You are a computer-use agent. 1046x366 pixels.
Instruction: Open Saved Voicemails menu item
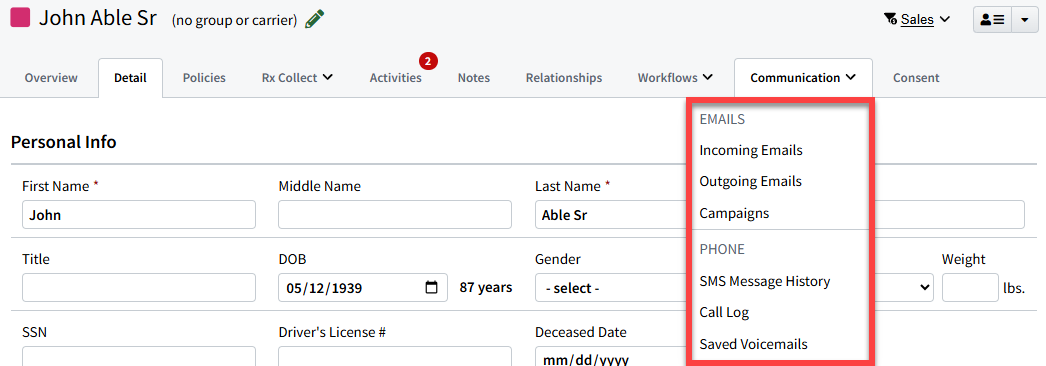(x=753, y=345)
